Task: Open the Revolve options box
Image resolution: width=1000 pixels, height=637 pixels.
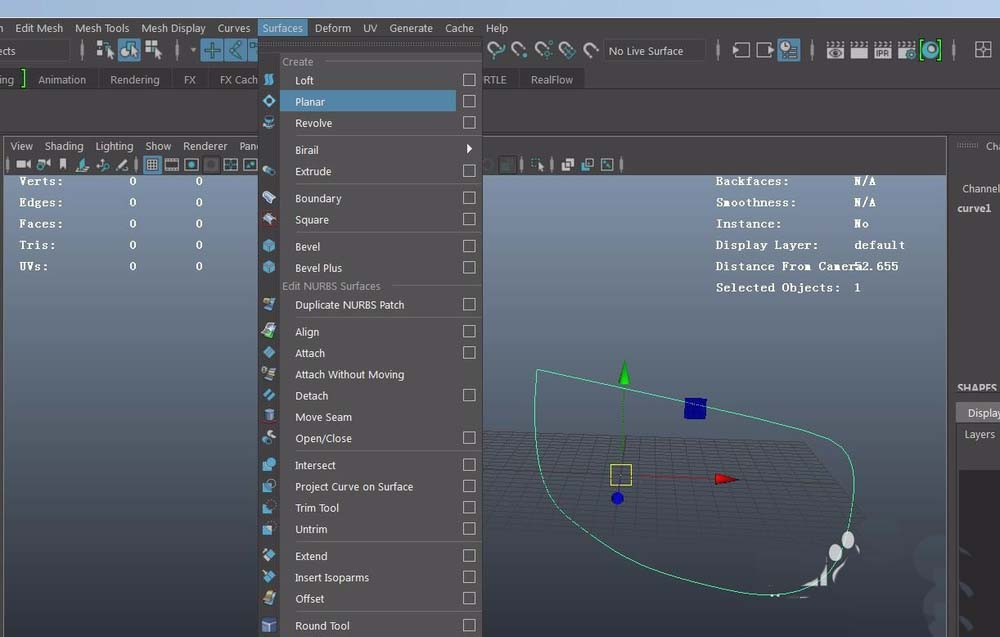Action: point(469,123)
